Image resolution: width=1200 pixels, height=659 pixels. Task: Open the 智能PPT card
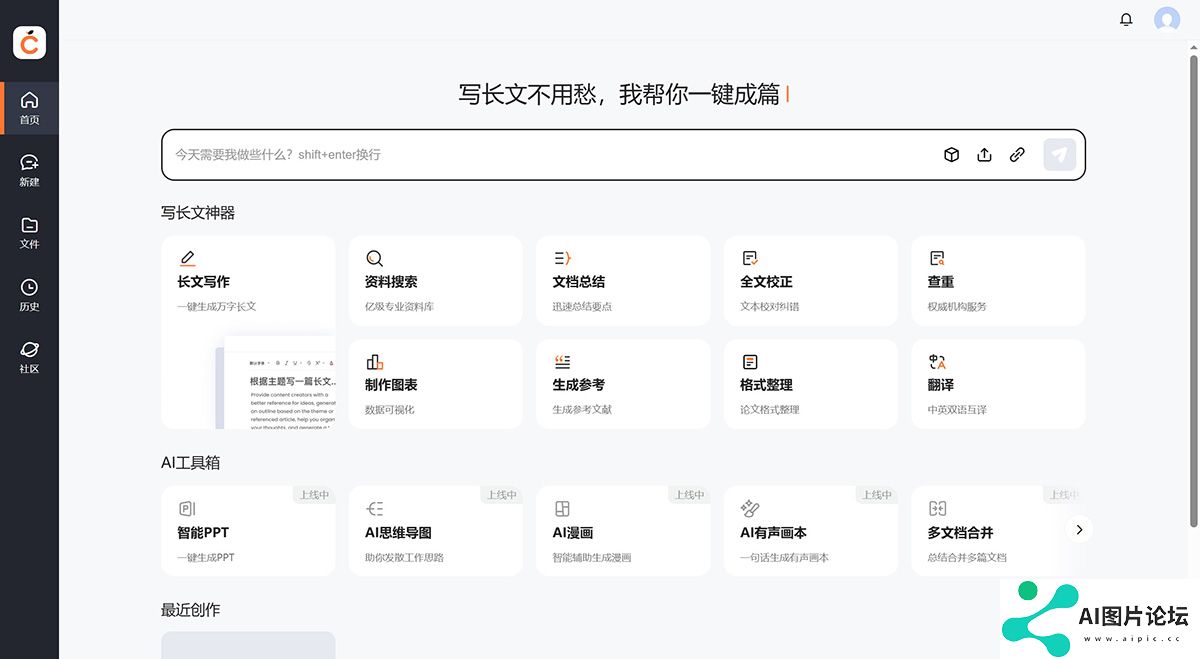tap(248, 531)
